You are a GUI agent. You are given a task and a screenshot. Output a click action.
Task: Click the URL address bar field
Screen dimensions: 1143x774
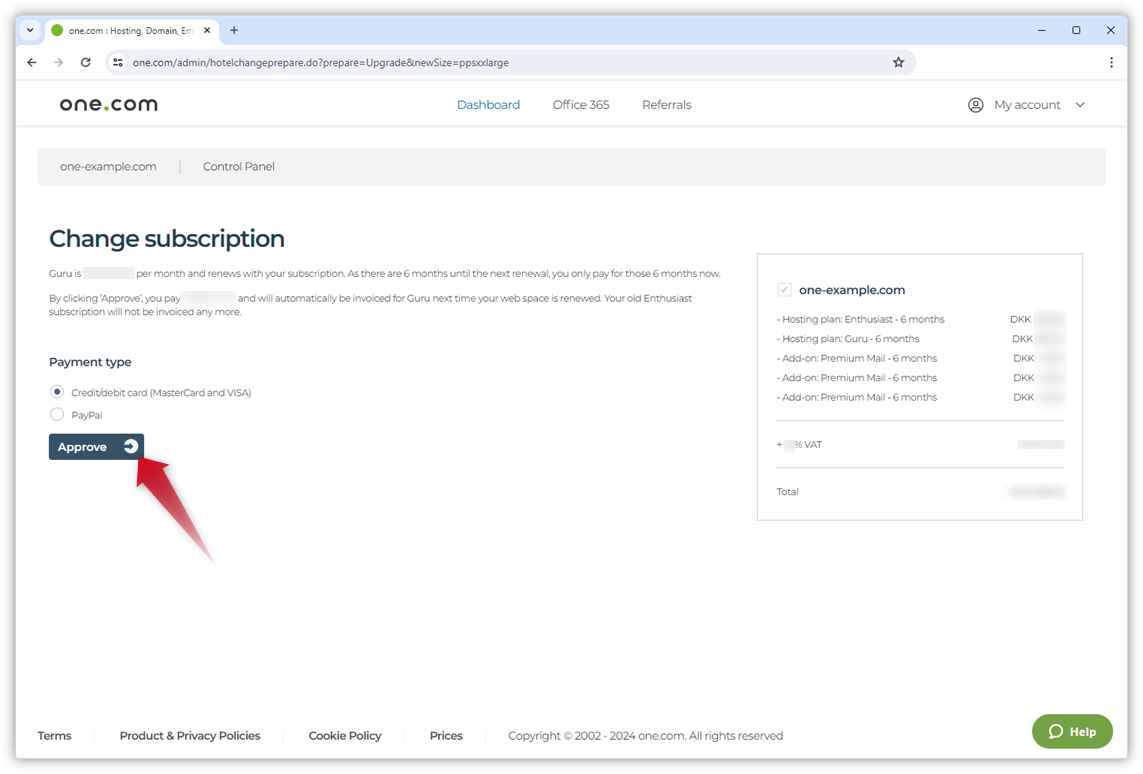click(500, 62)
